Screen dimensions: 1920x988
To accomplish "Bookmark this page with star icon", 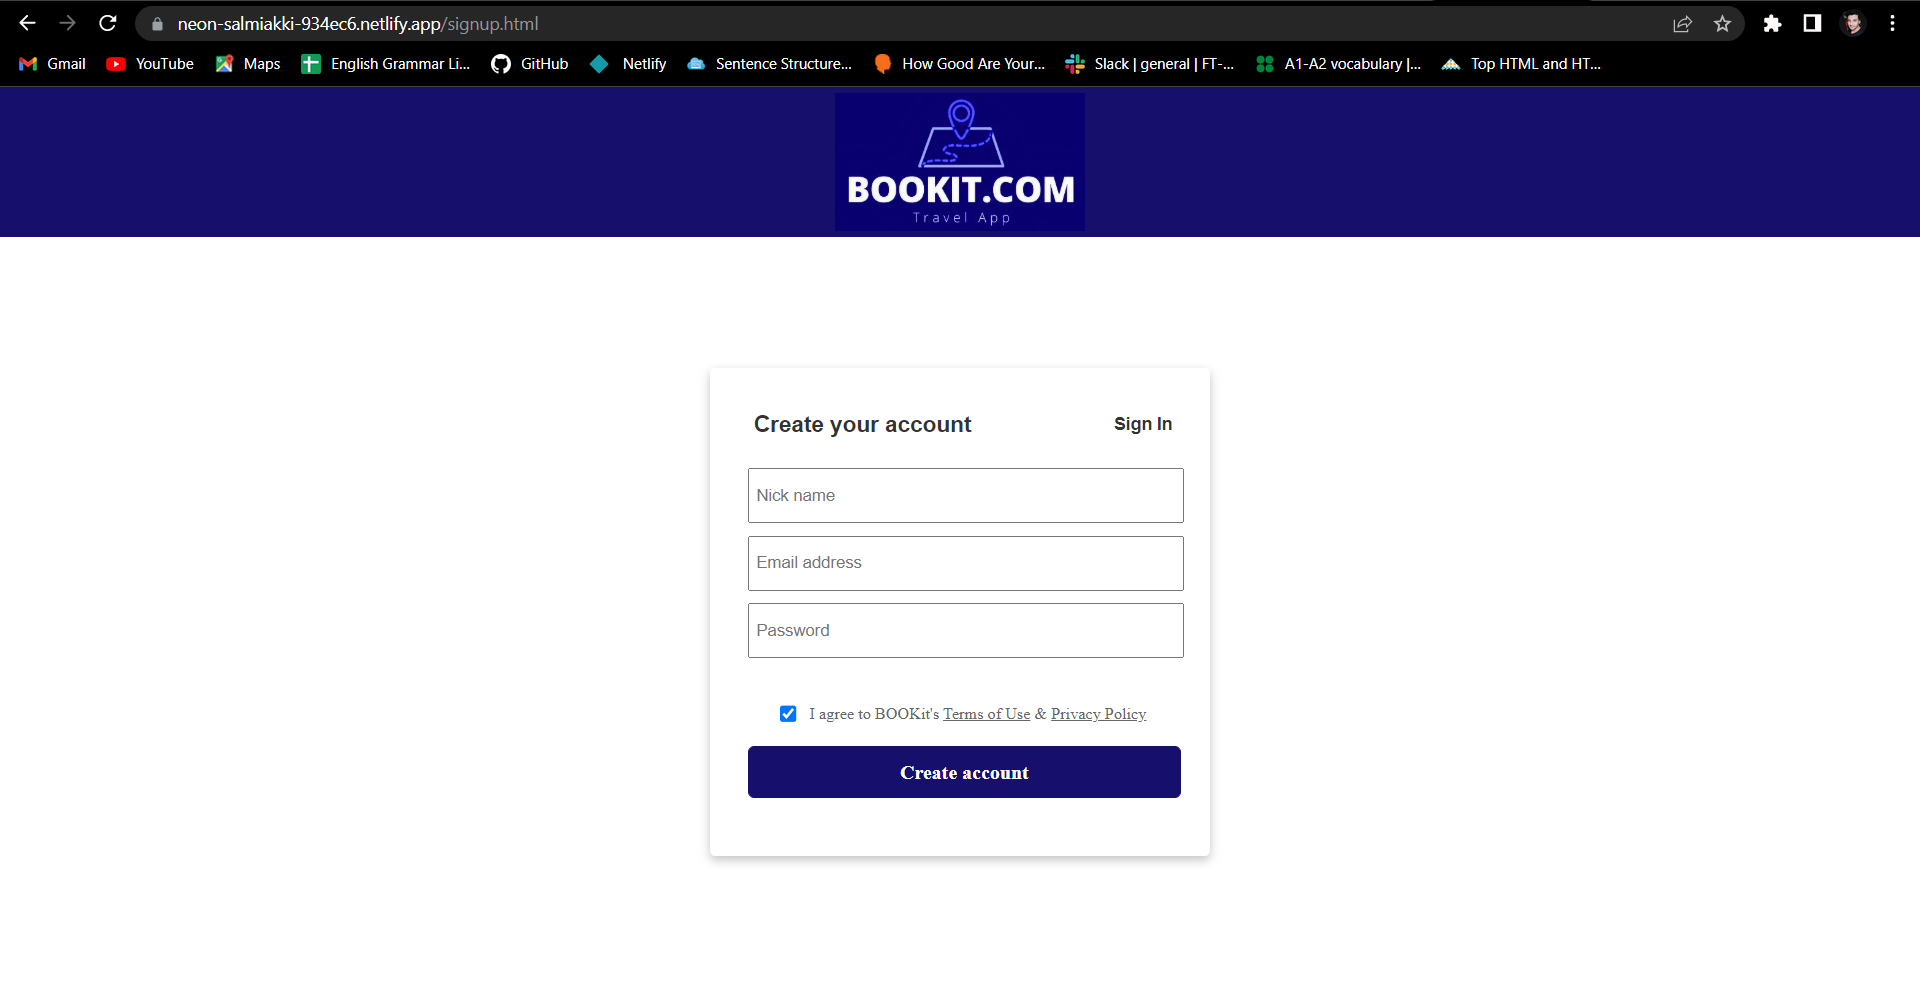I will (x=1722, y=24).
